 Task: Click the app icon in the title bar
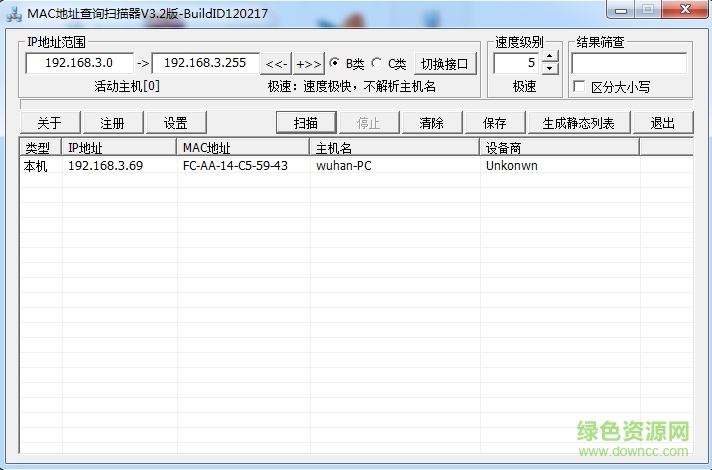tap(14, 12)
